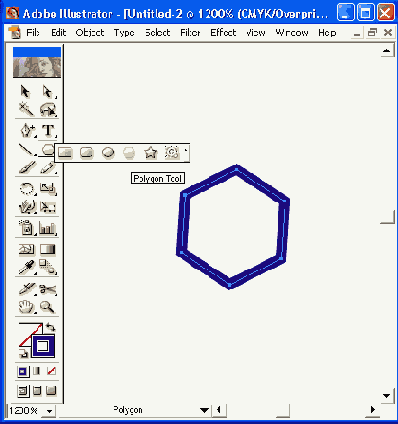Image resolution: width=398 pixels, height=424 pixels.
Task: Click the vertical scrollbar down arrow
Action: [386, 396]
